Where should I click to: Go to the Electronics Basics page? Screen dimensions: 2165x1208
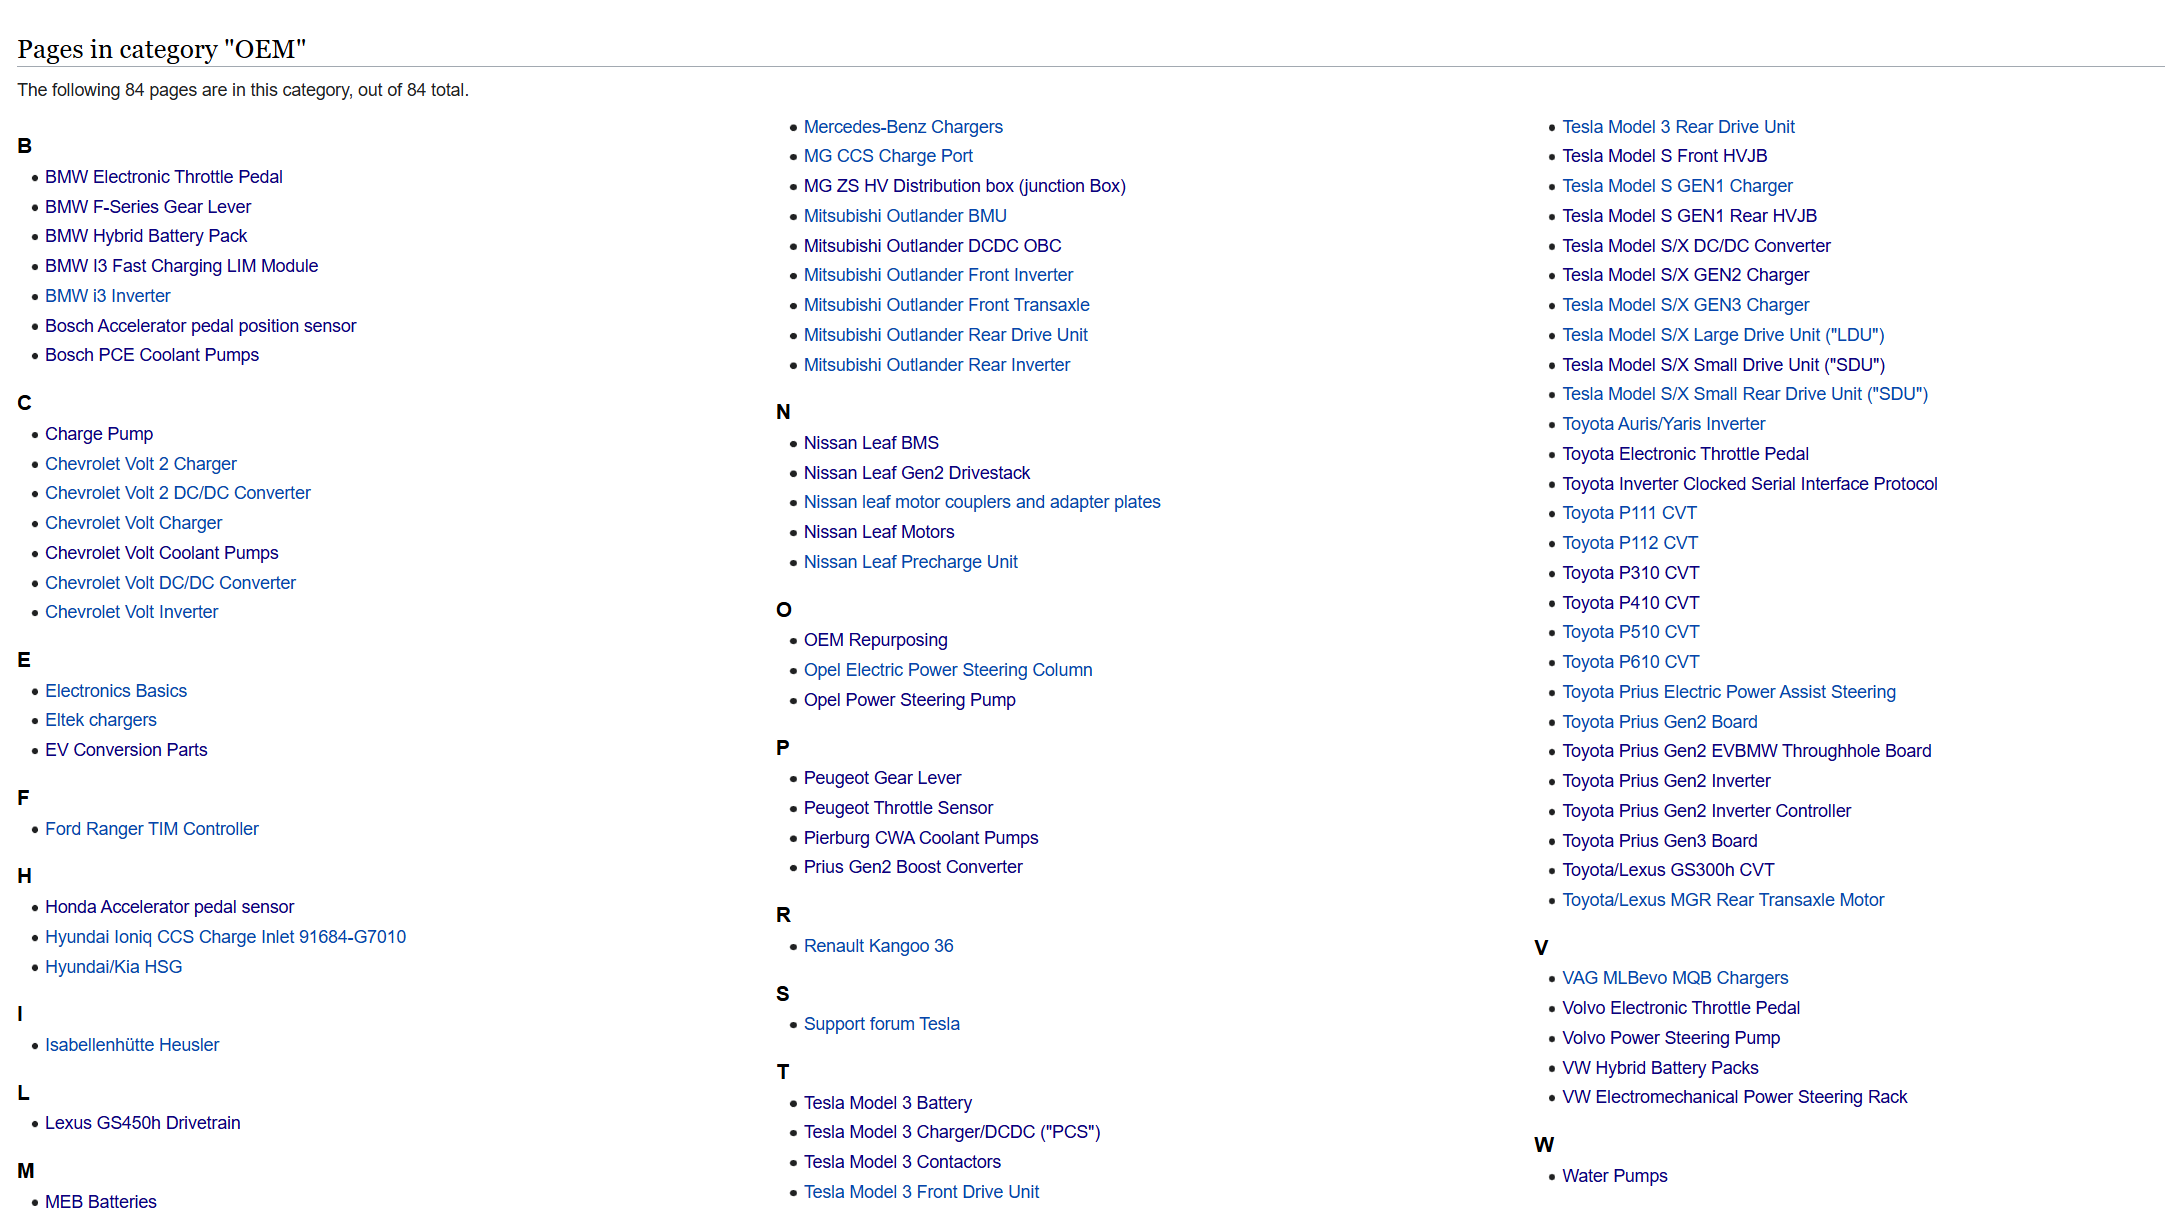point(115,691)
